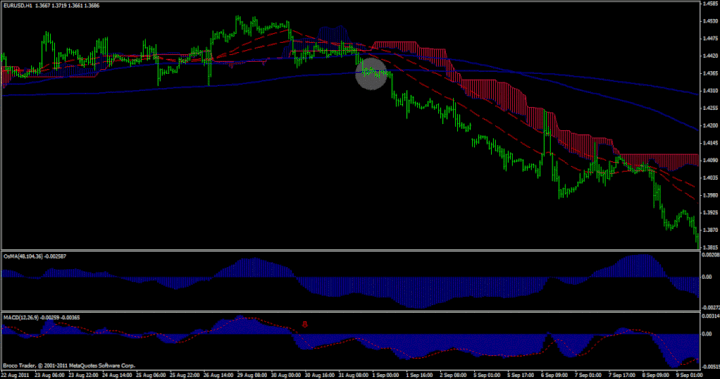The image size is (720, 379).
Task: Click the 1 Sep 00:00 time label
Action: (385, 375)
